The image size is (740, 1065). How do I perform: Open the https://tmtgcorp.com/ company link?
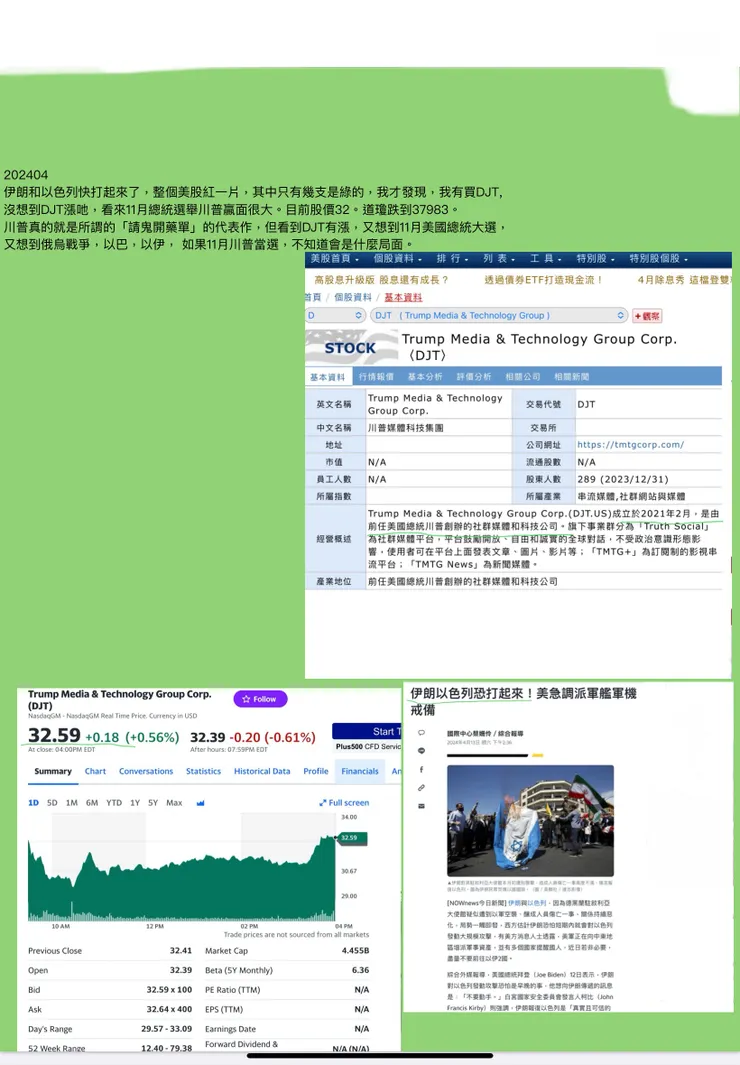(x=631, y=445)
